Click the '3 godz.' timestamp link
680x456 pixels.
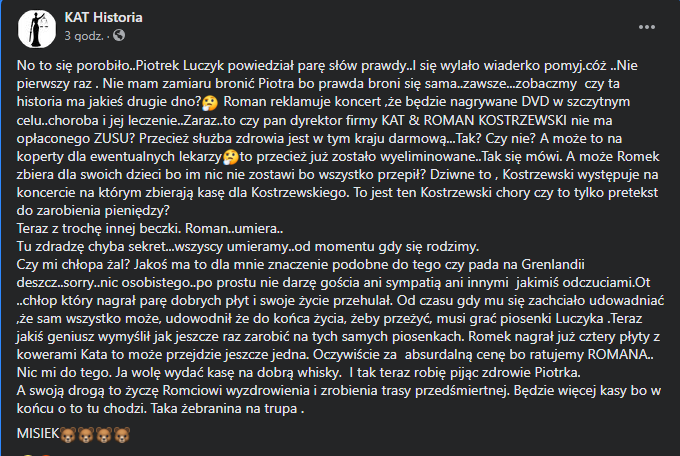(x=84, y=36)
